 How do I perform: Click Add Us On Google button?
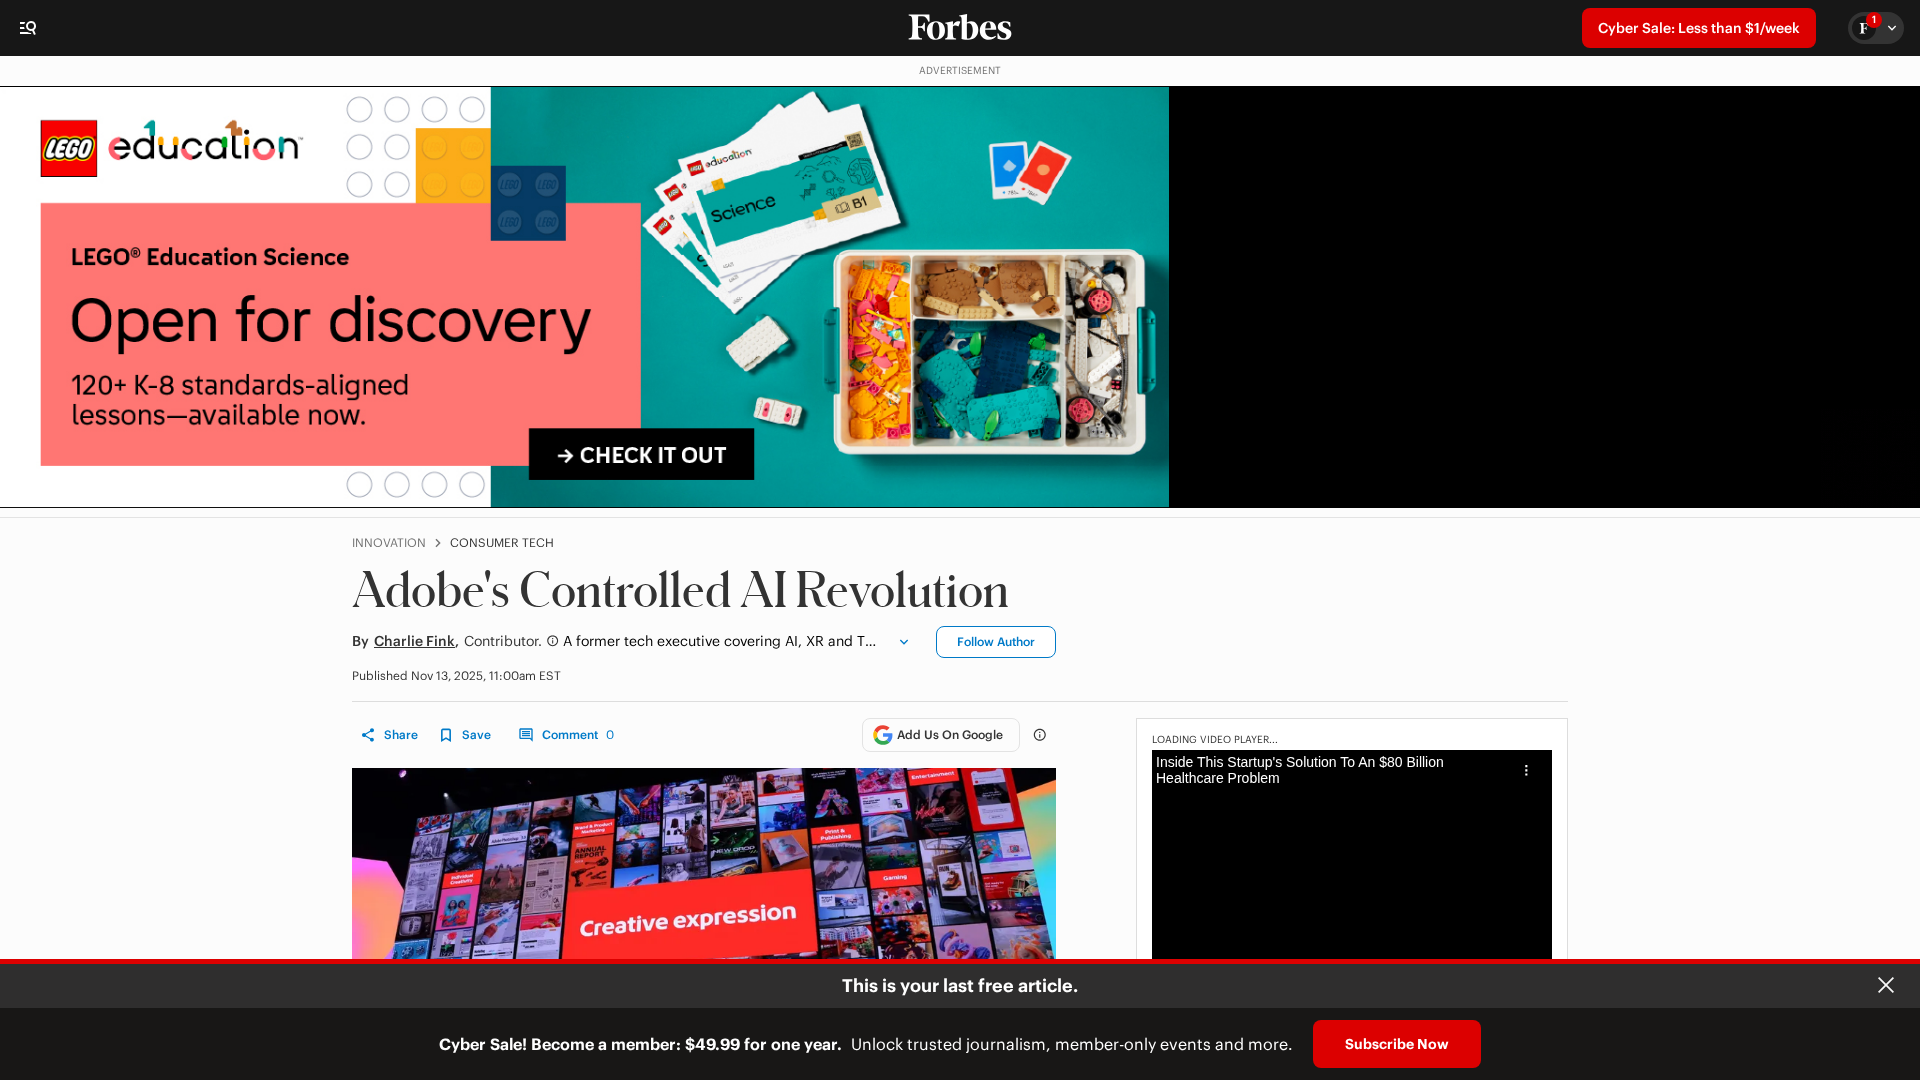point(940,735)
